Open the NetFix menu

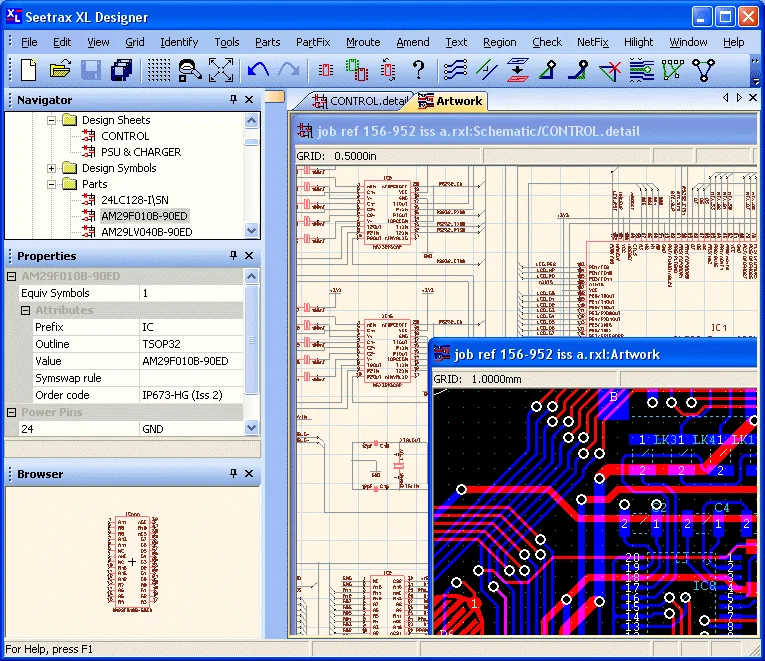pos(593,42)
